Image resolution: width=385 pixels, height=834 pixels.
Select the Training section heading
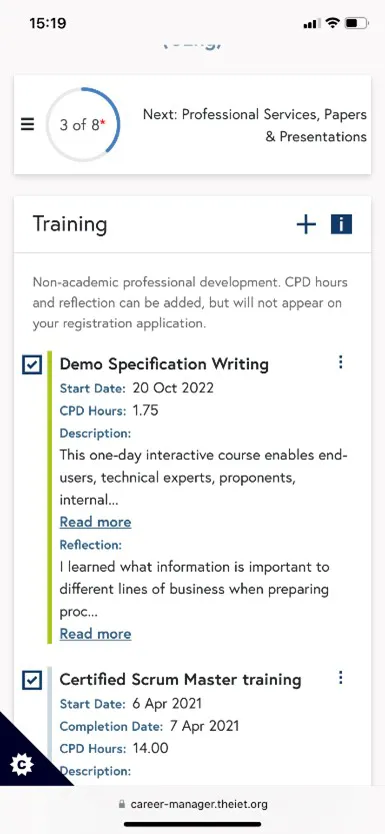70,224
